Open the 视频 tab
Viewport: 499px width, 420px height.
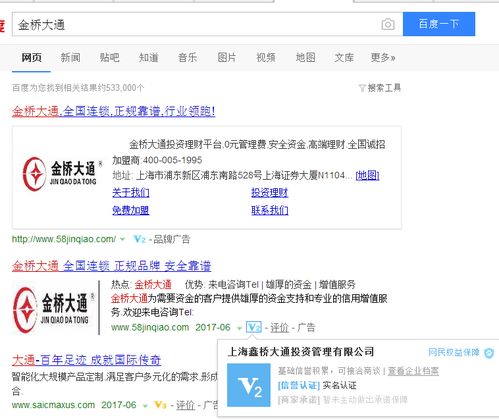(266, 57)
